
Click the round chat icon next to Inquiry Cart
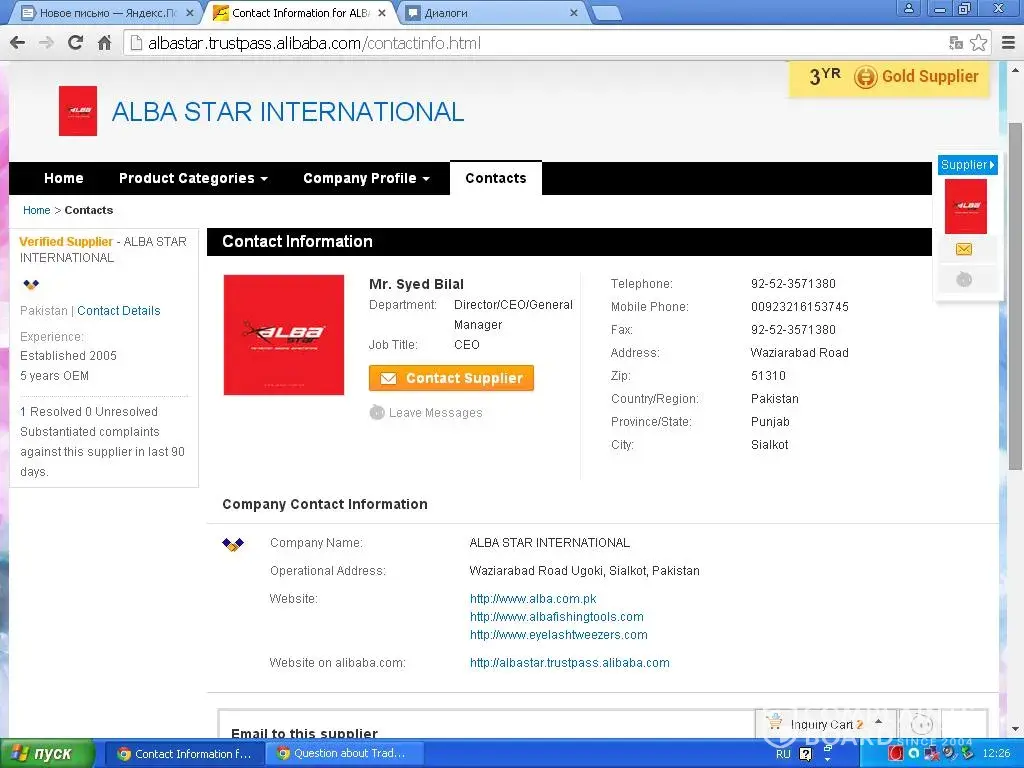(921, 724)
